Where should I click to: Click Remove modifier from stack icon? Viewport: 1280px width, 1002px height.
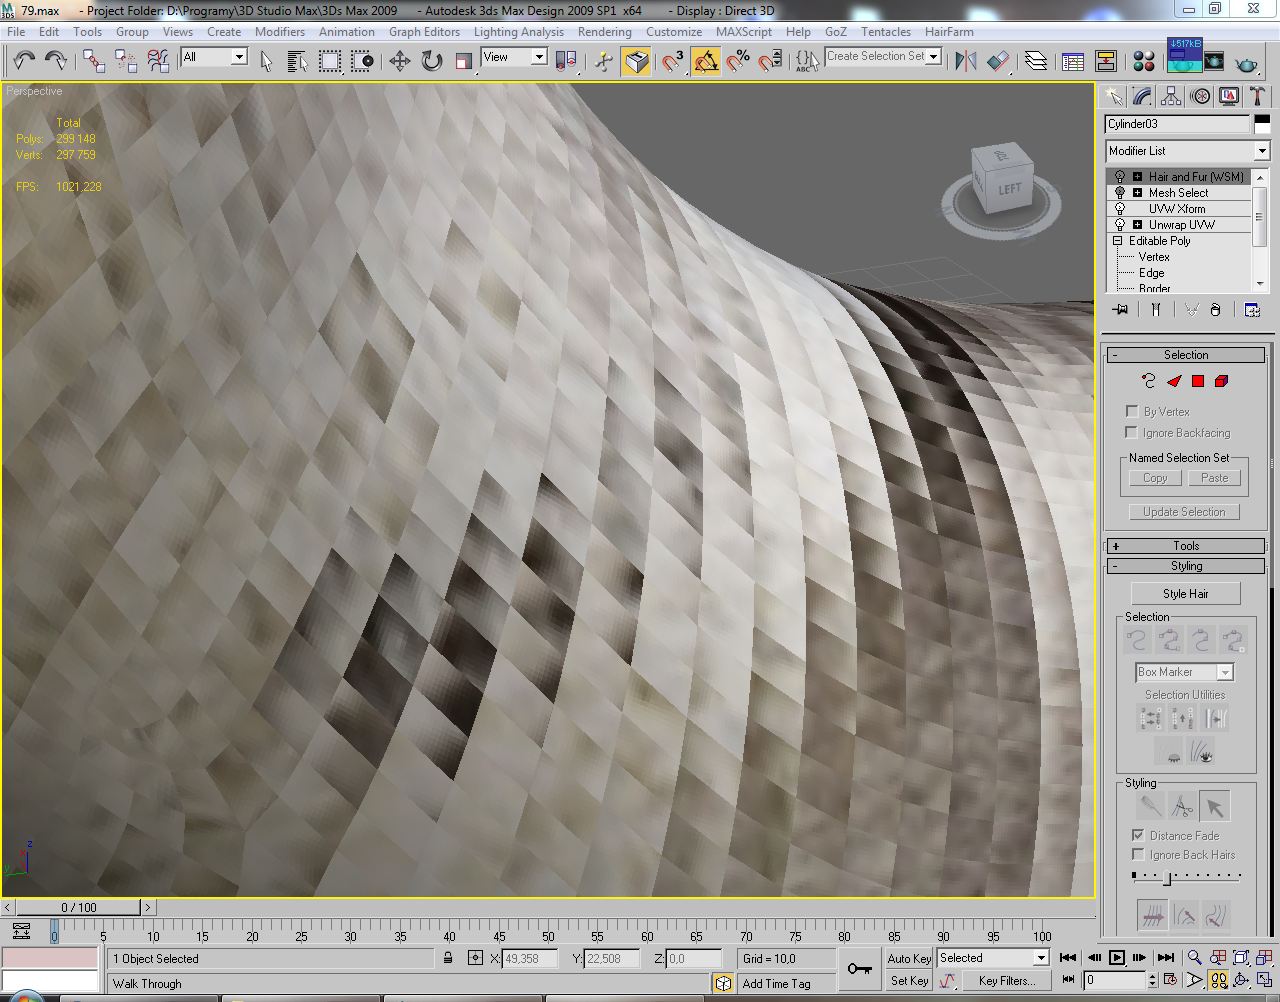(1215, 310)
